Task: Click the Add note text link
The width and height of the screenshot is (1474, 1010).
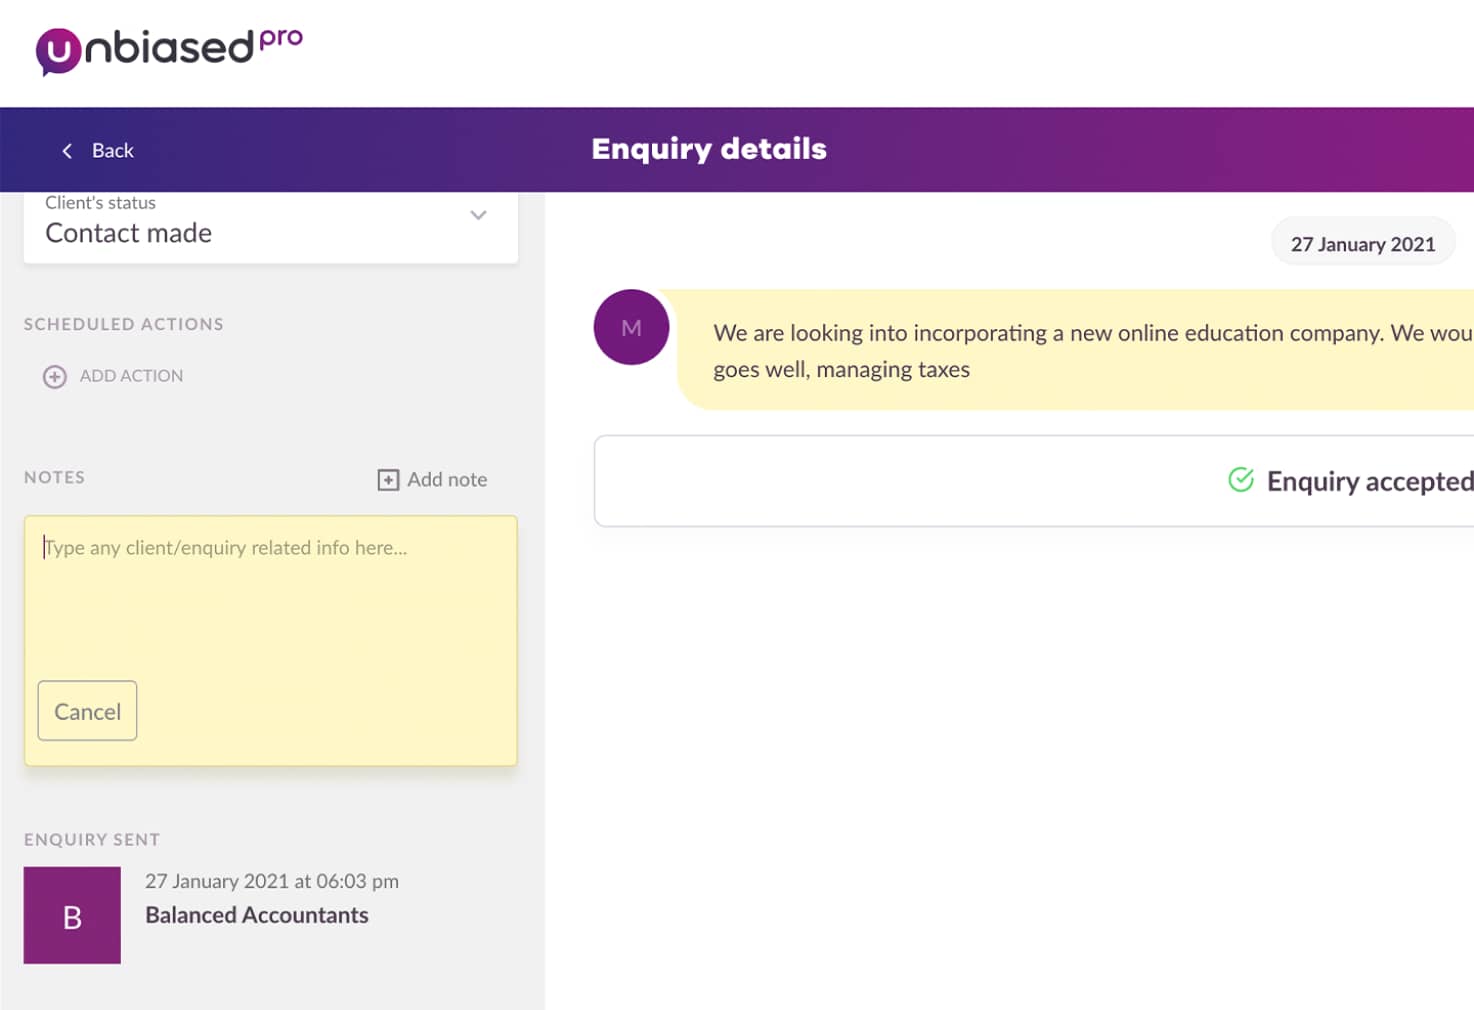Action: [447, 480]
